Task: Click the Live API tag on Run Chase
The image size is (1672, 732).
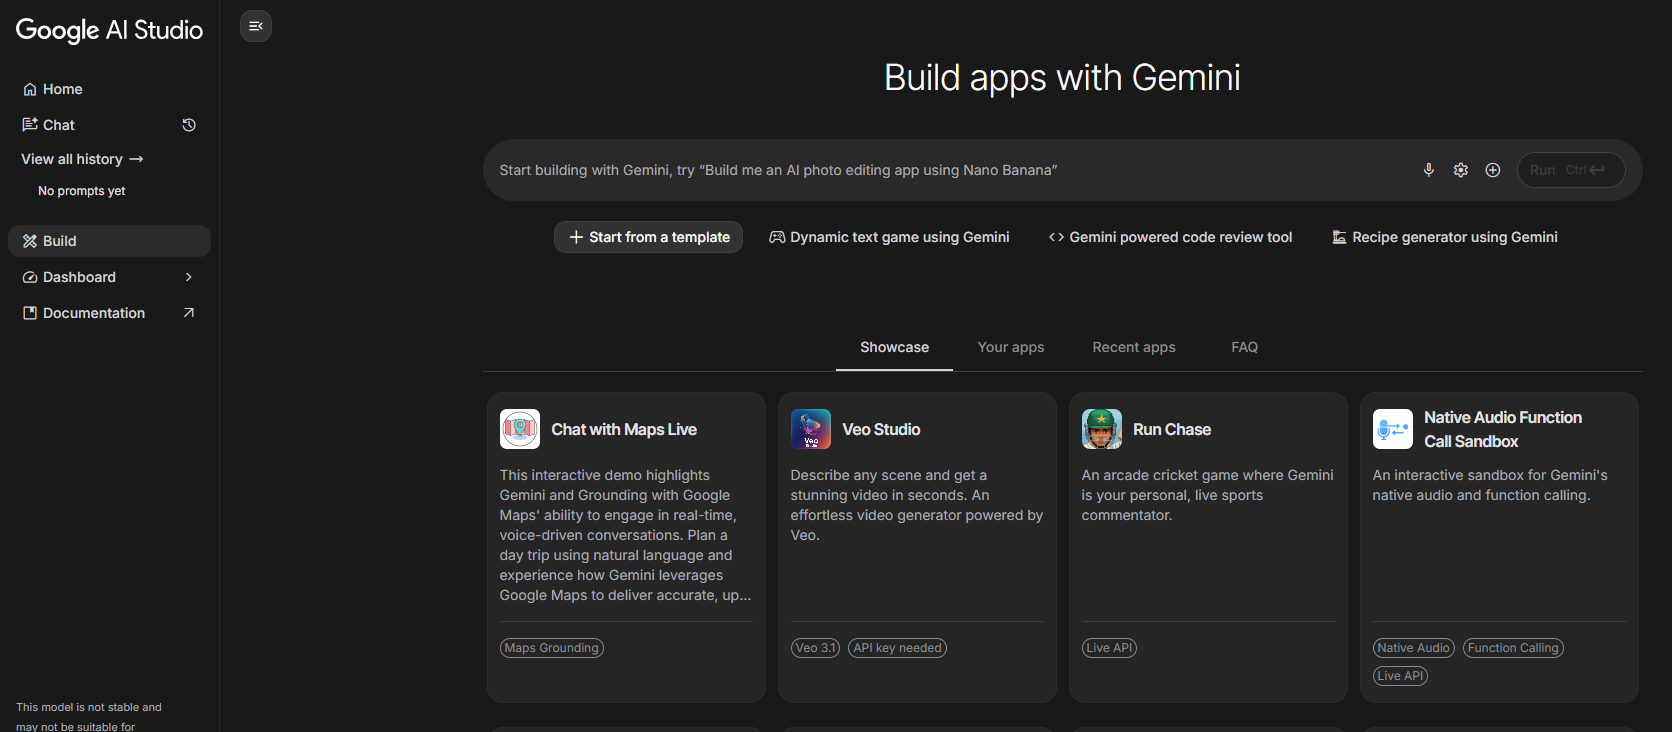Action: (1109, 648)
